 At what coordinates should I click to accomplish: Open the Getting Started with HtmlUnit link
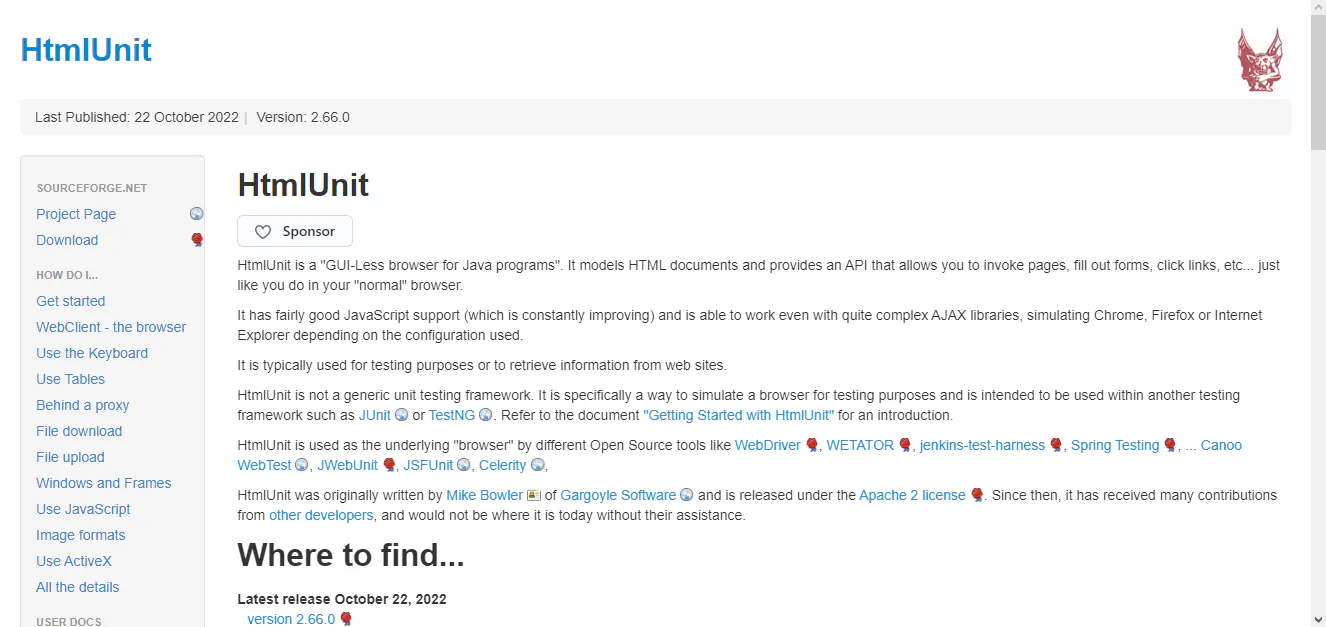click(x=738, y=414)
